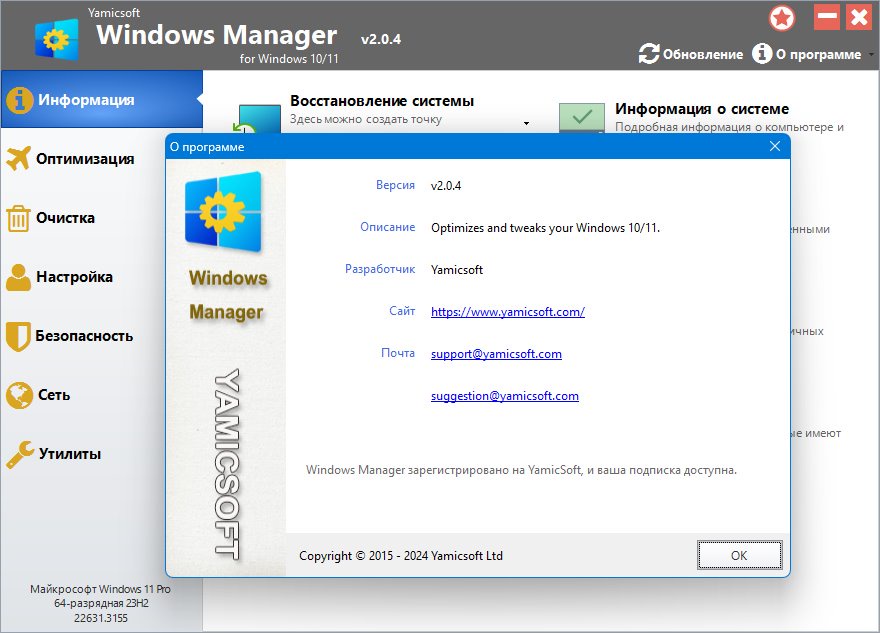Minimize the Windows Manager window
880x633 pixels.
pos(827,17)
